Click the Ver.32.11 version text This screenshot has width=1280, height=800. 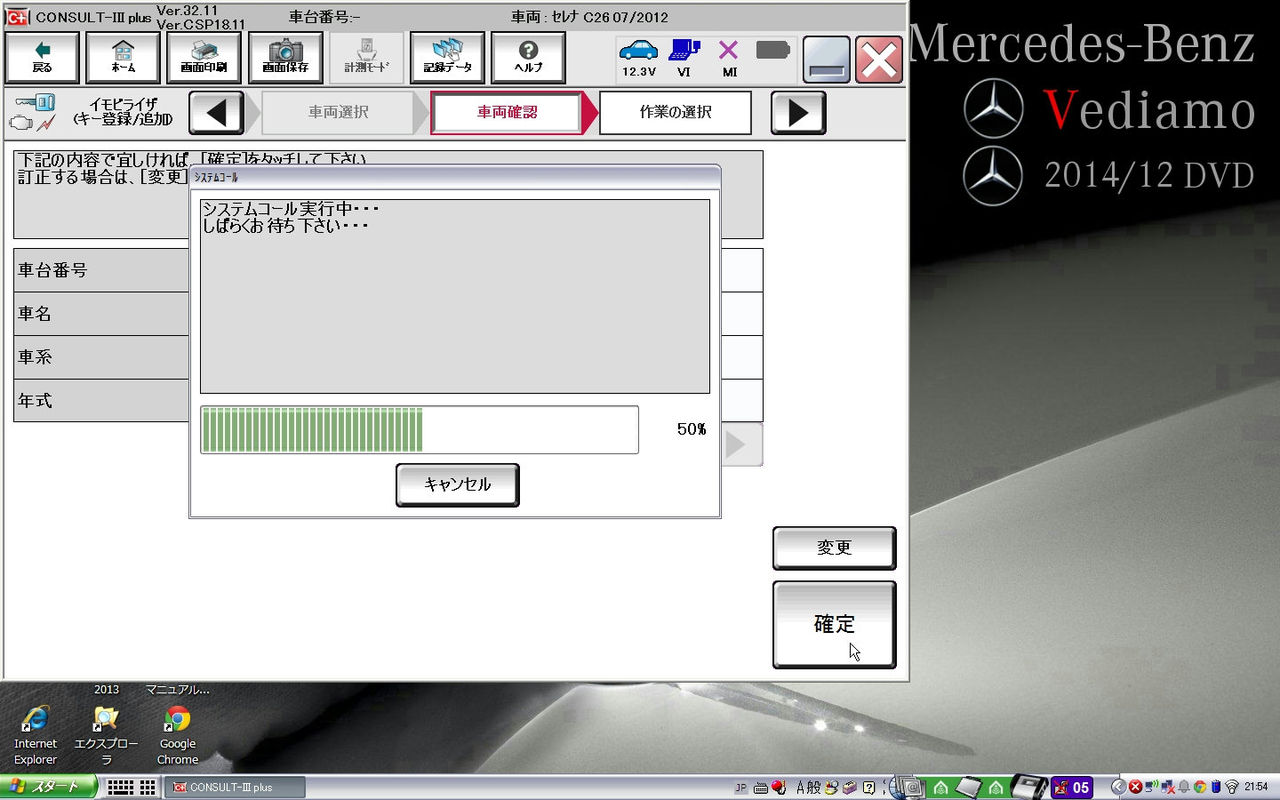tap(186, 10)
